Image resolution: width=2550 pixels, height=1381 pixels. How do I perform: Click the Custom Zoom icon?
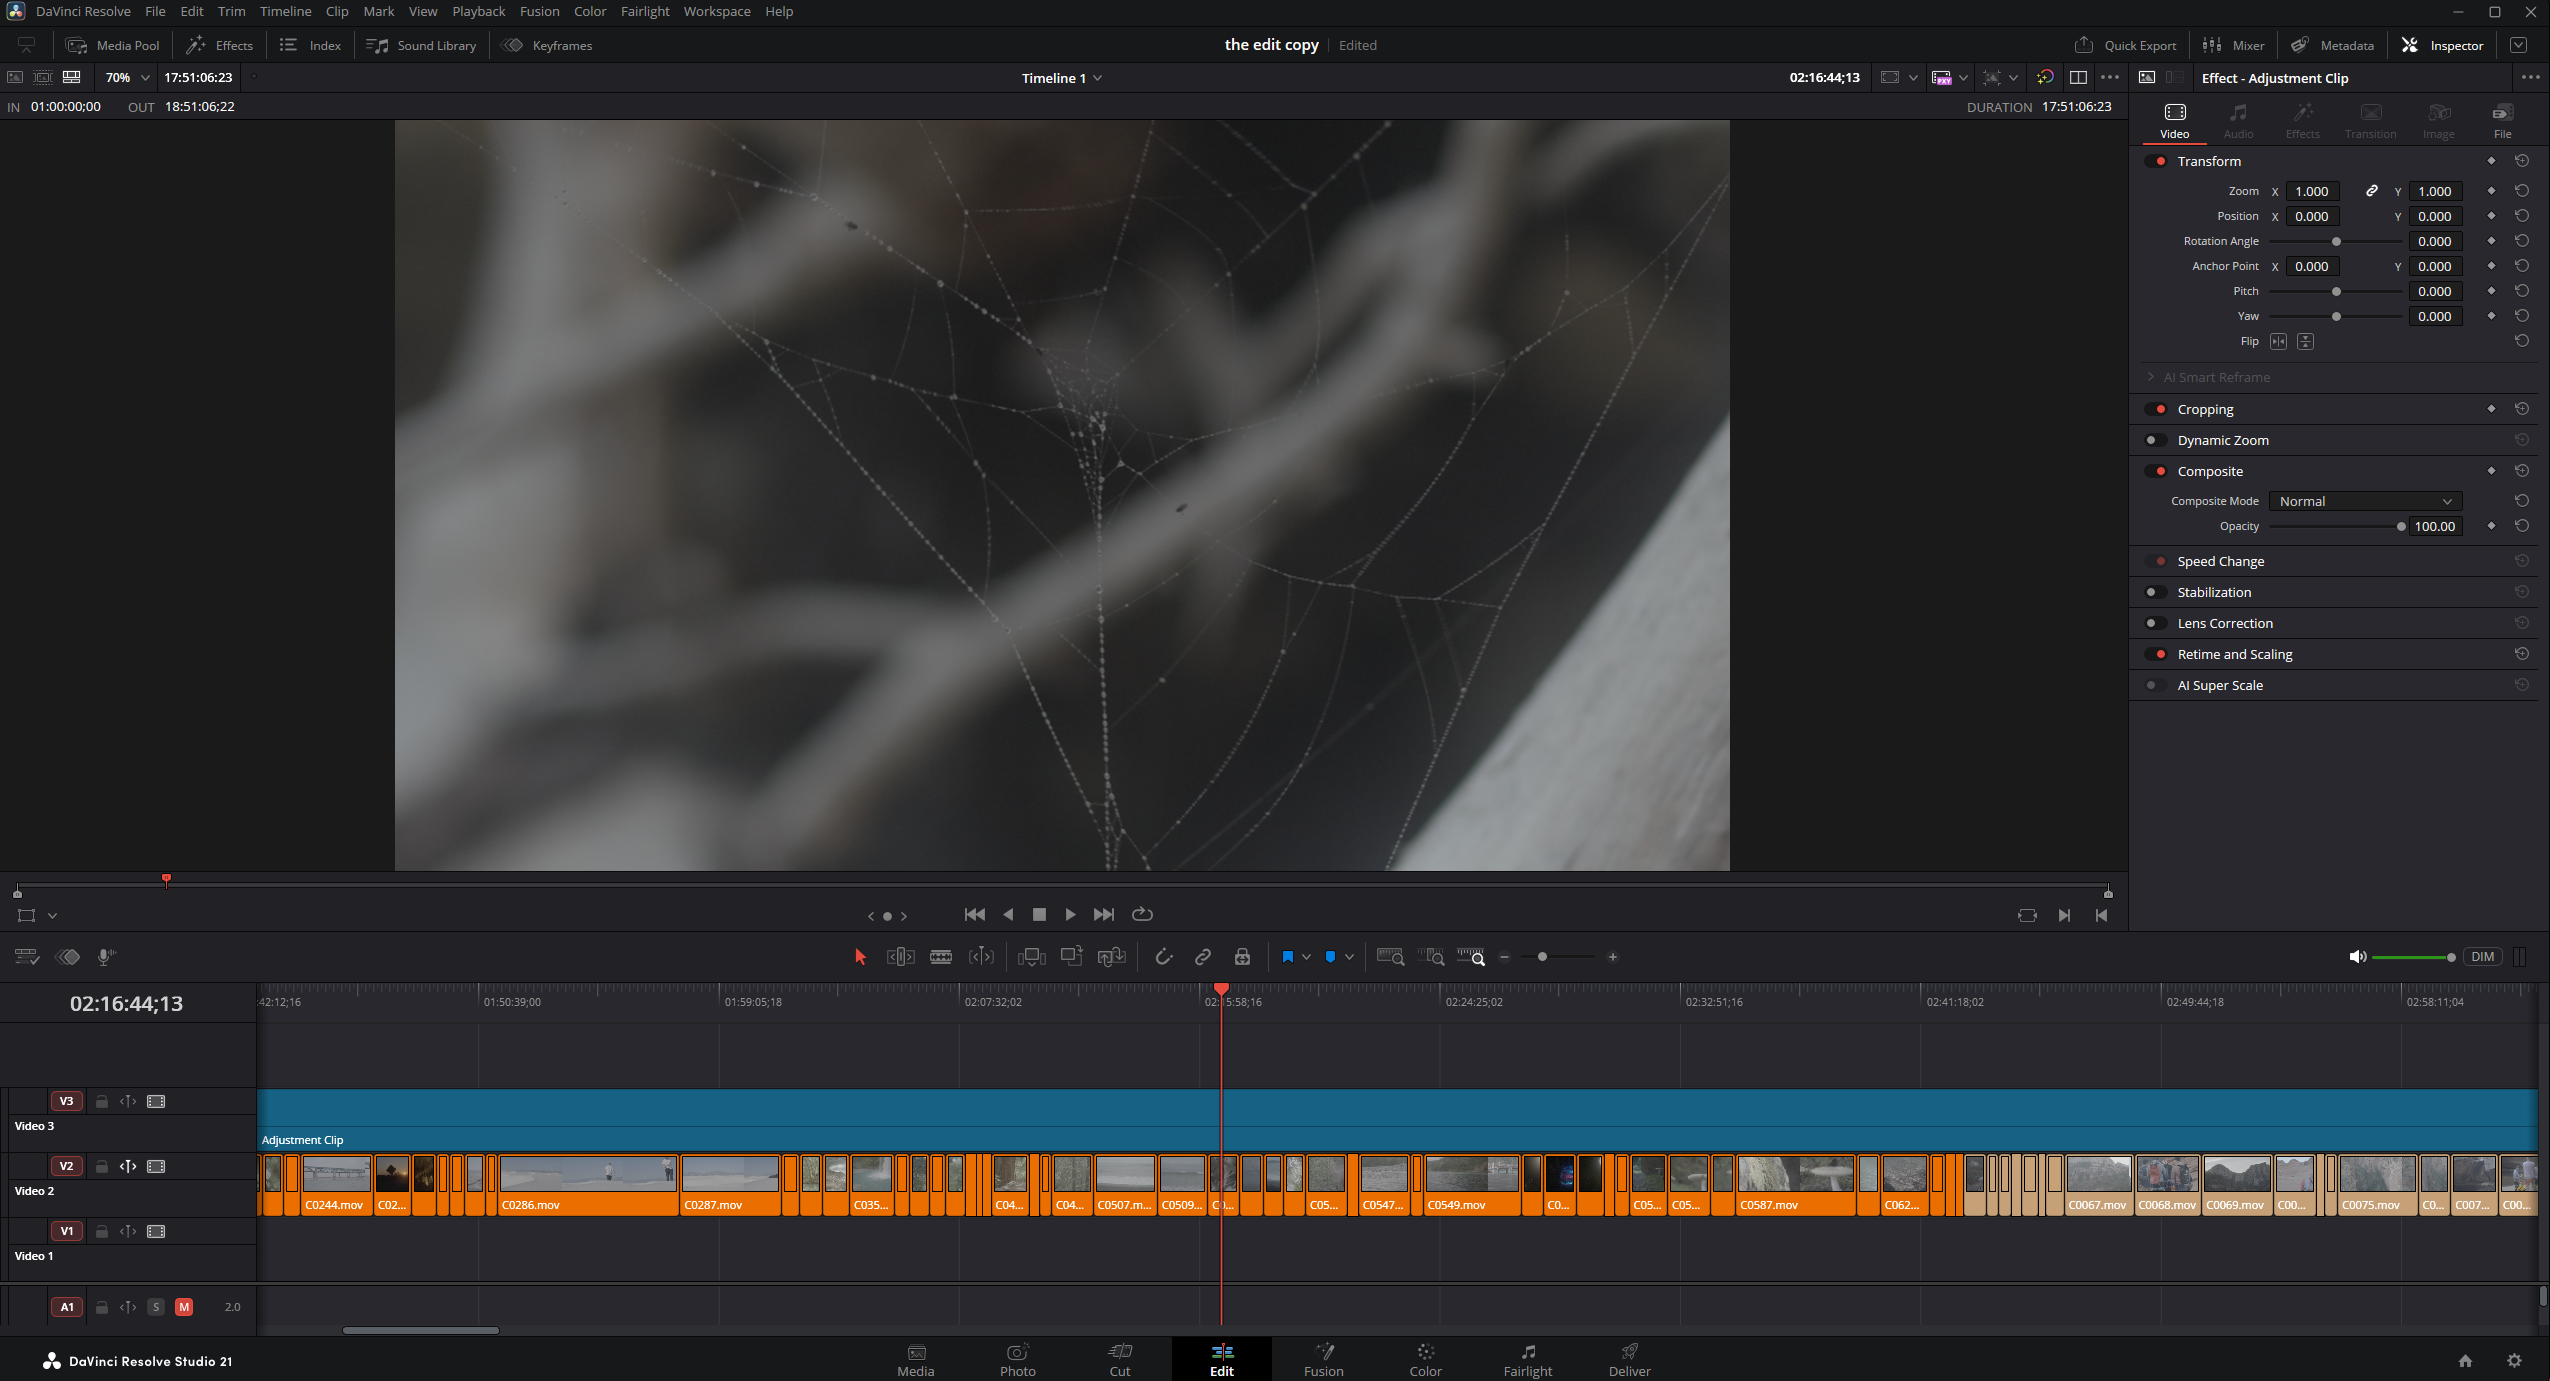pos(1471,957)
